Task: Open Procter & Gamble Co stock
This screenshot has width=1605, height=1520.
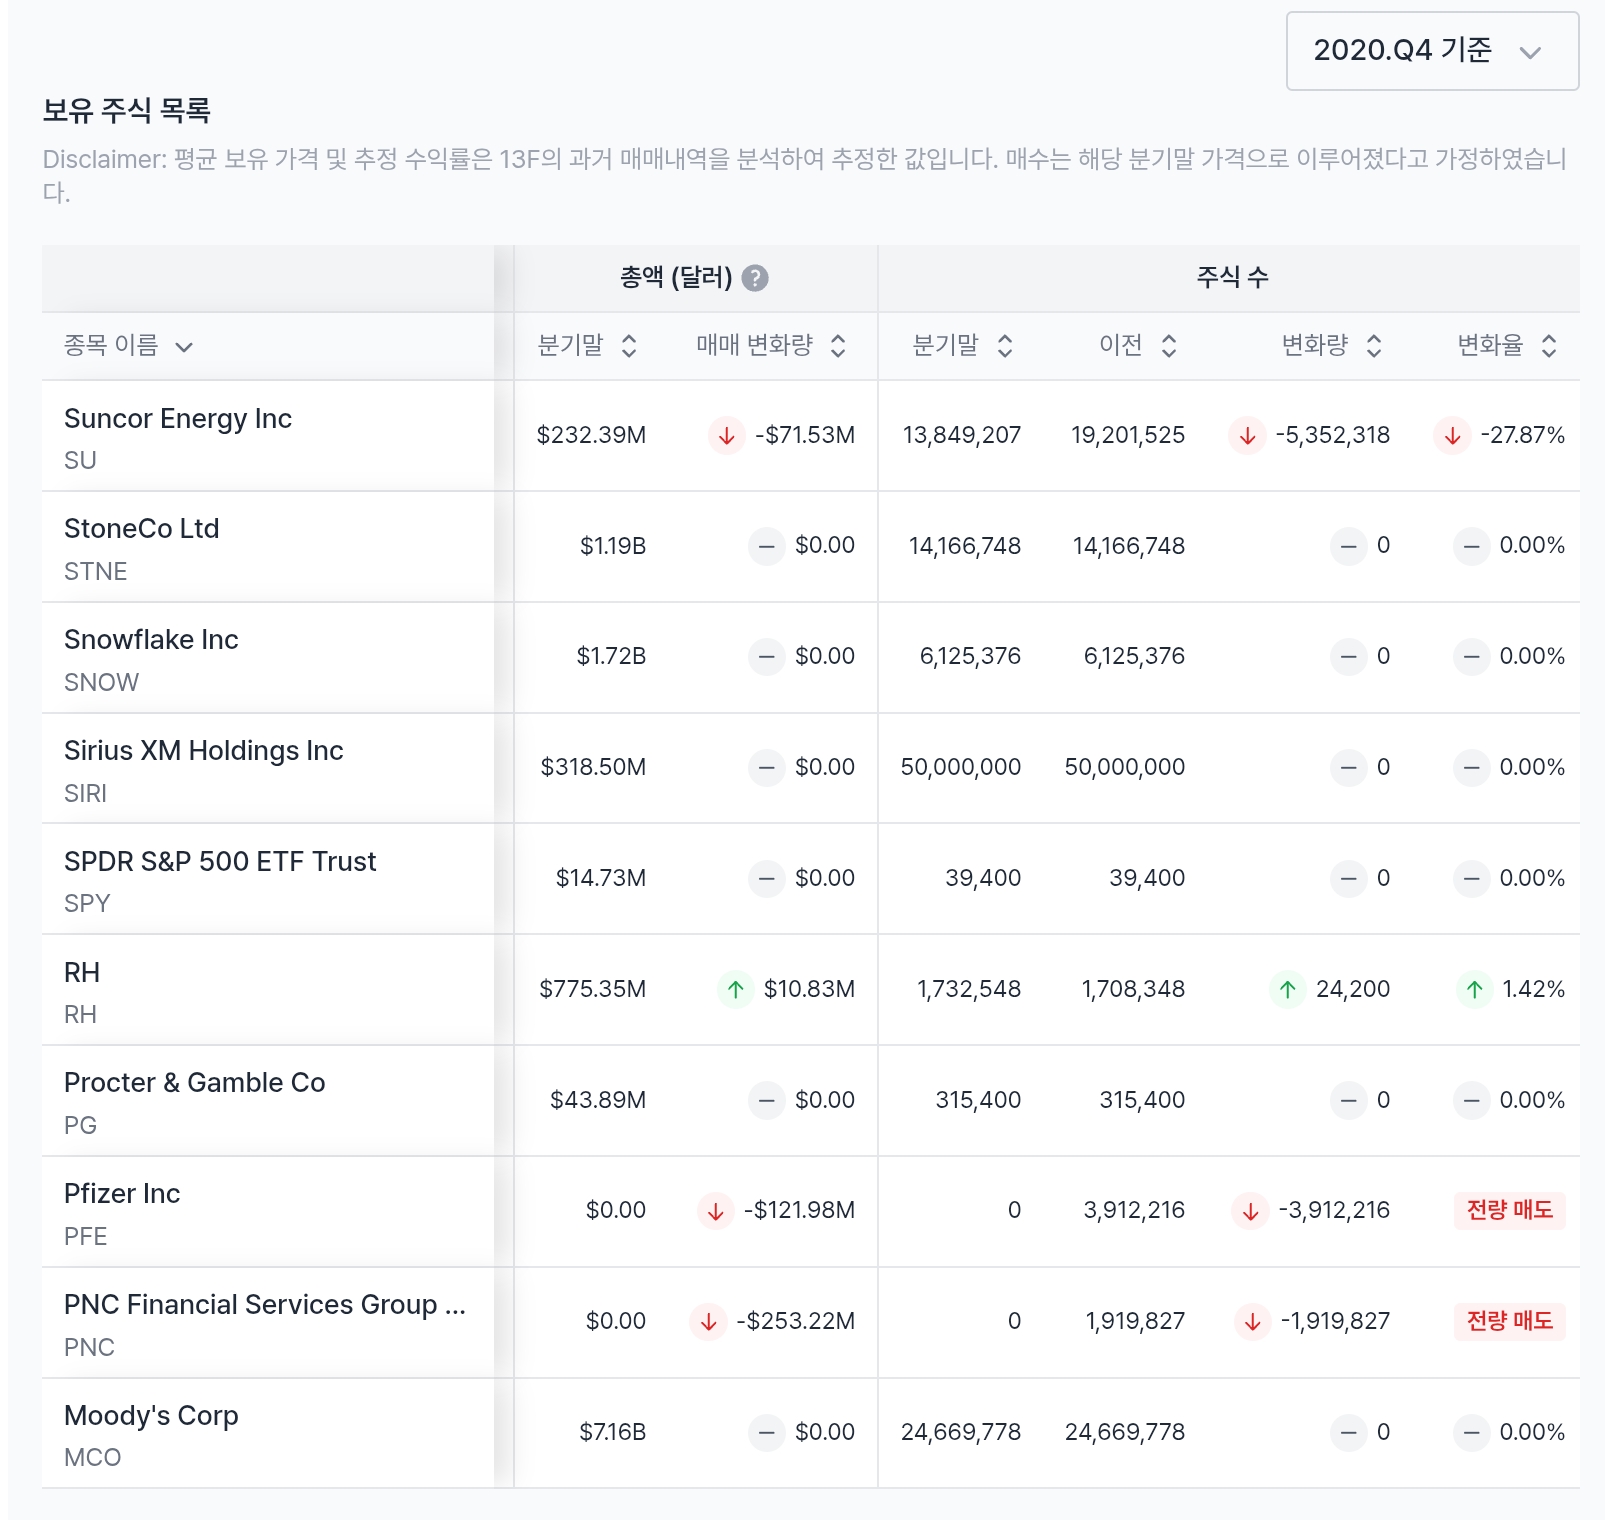Action: coord(195,1083)
